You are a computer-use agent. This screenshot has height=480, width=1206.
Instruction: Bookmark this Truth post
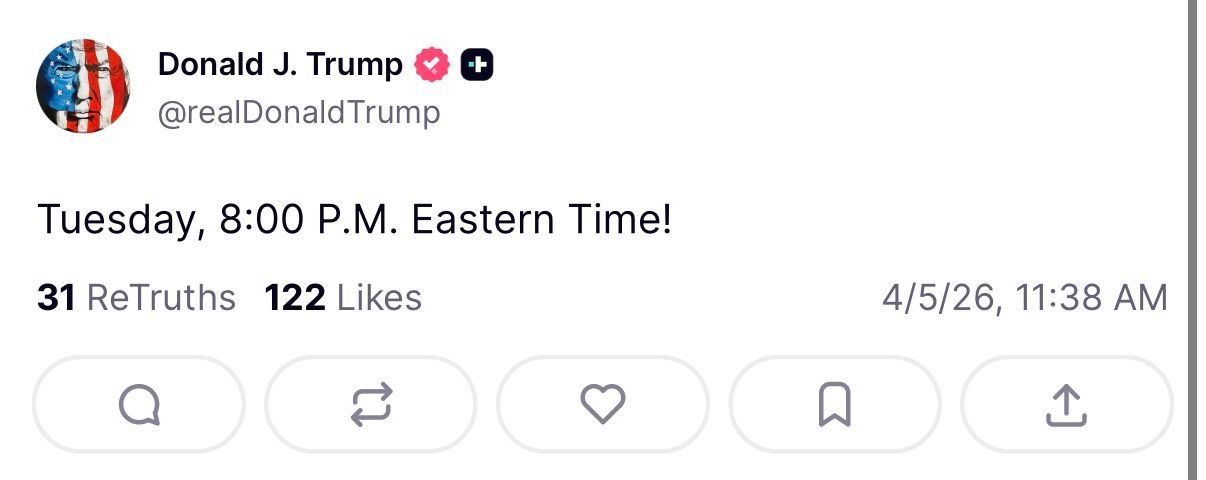[x=835, y=405]
